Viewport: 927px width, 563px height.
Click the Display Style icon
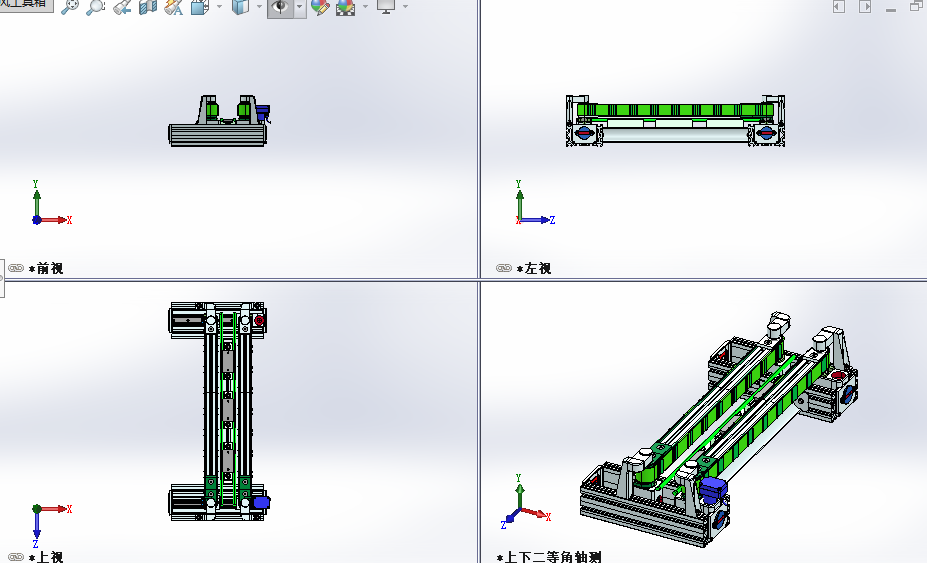tap(239, 7)
